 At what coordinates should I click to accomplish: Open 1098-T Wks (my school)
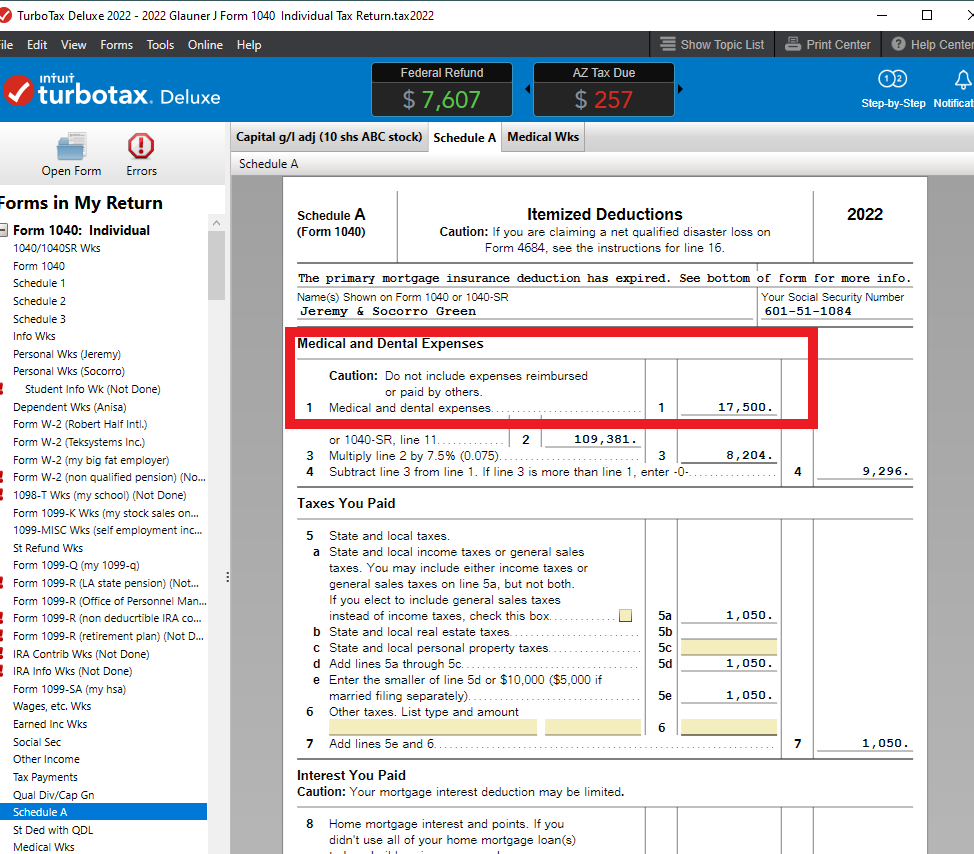click(x=99, y=496)
